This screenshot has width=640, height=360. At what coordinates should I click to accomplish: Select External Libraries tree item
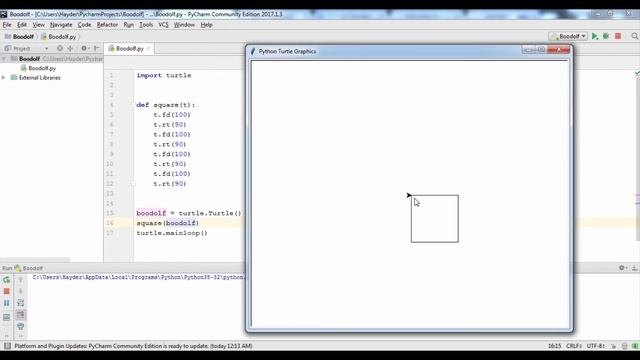coord(36,78)
